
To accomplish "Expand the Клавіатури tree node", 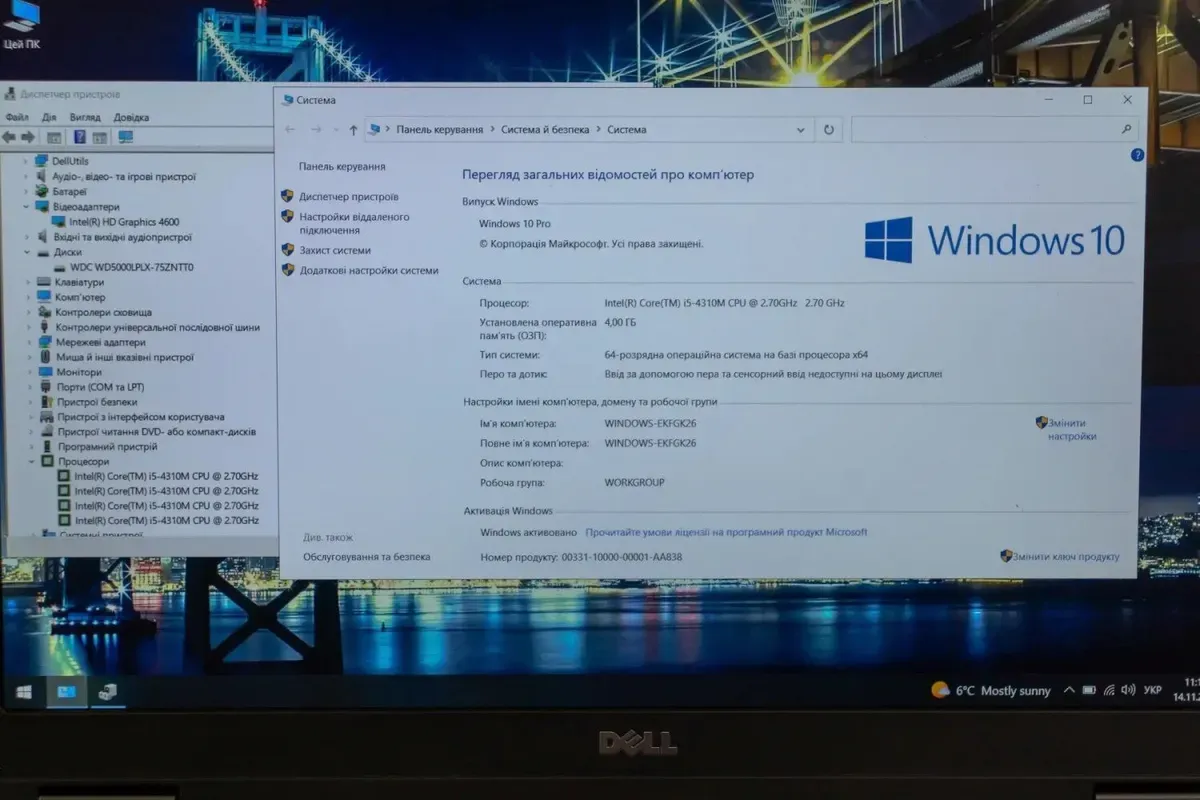I will (x=28, y=282).
